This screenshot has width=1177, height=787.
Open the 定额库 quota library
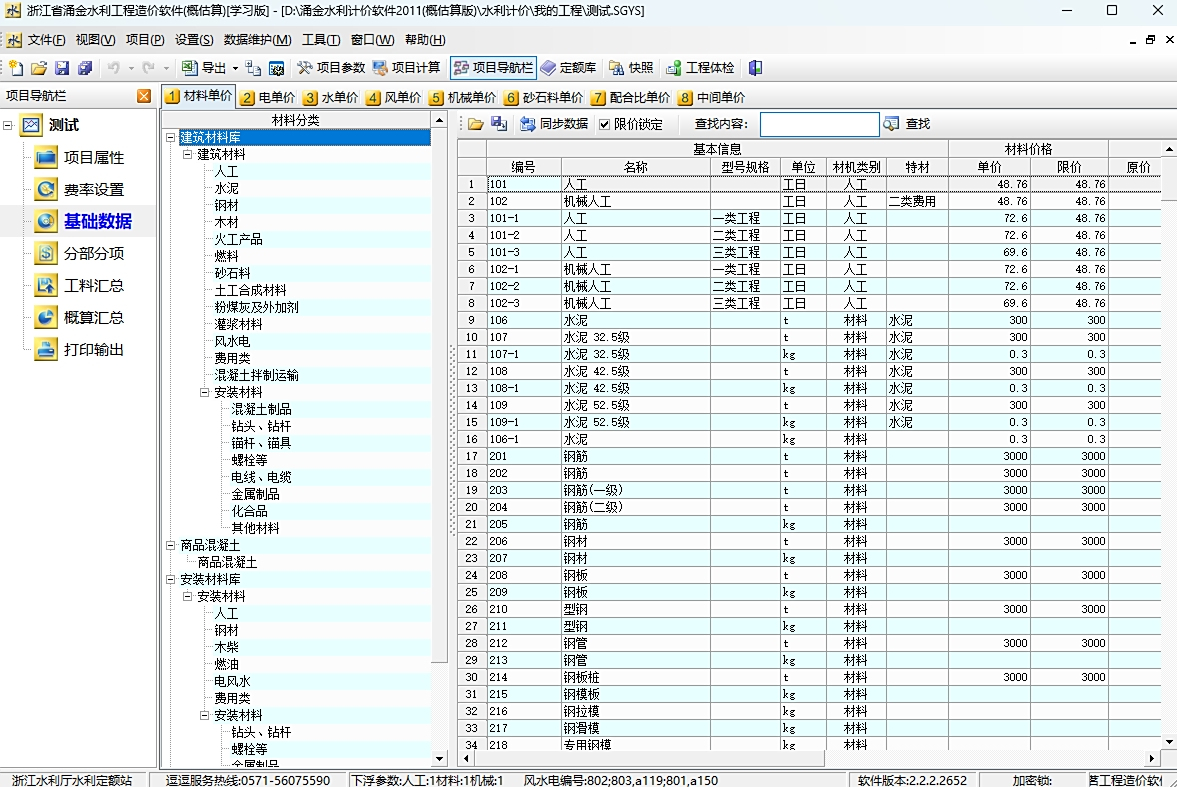(x=568, y=68)
